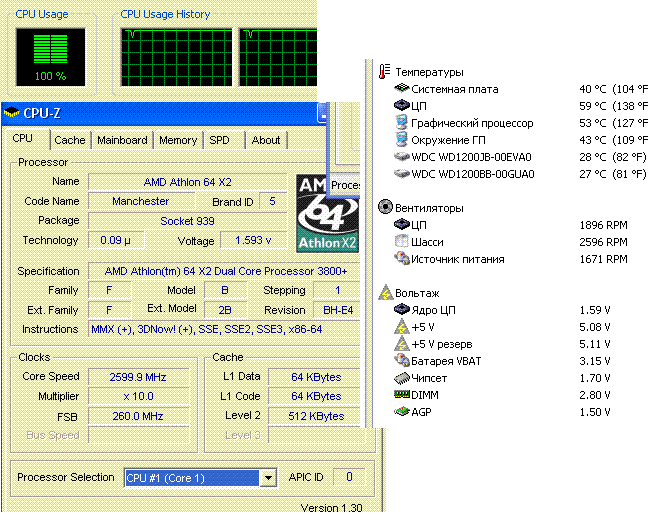
Task: Minimize the CPU-Z window
Action: pos(323,113)
